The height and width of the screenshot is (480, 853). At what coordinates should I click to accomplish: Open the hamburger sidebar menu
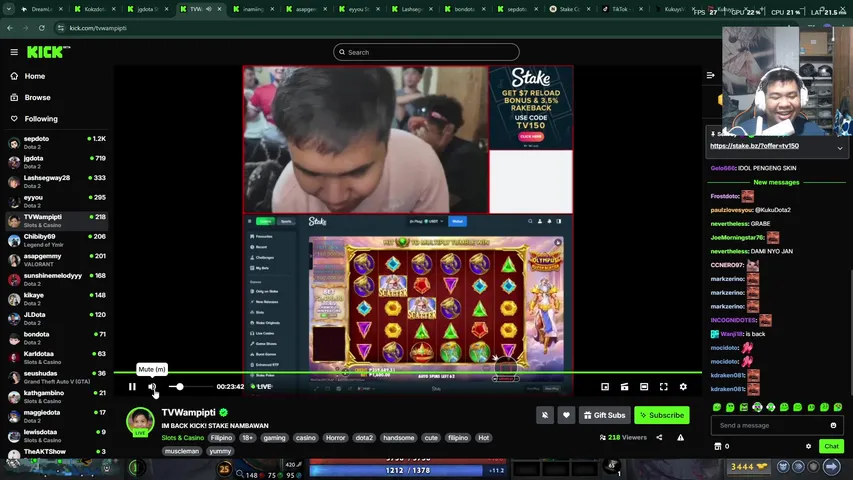point(14,52)
